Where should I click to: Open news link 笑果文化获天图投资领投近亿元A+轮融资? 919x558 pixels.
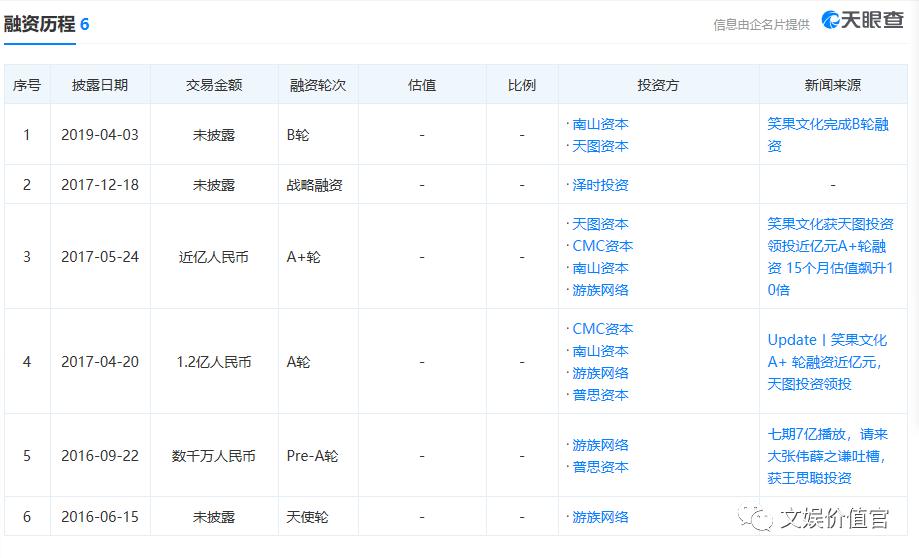(830, 257)
